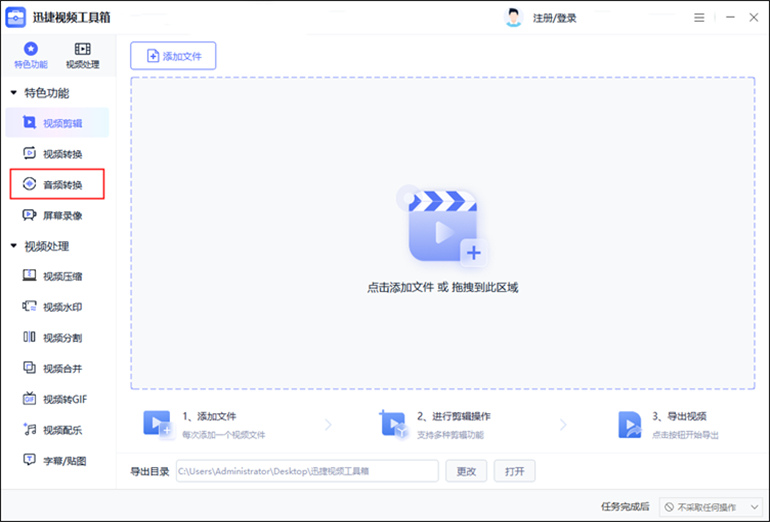Open 音频转换 in the sidebar
The image size is (770, 522).
(57, 184)
